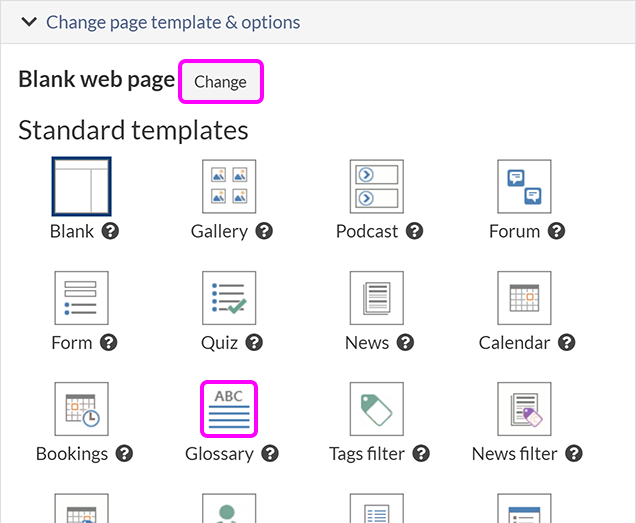Open help for the Gallery template

(x=264, y=231)
